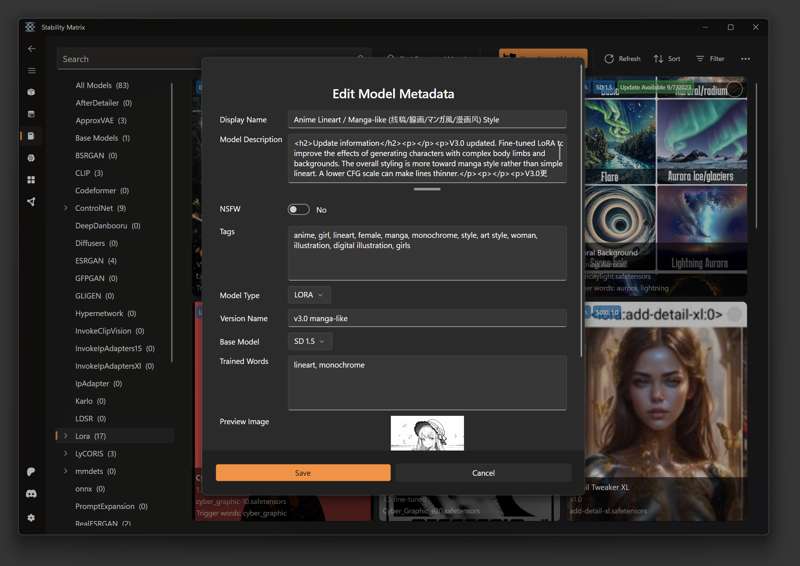This screenshot has height=566, width=800.
Task: Click the Version Name input field
Action: pos(427,319)
